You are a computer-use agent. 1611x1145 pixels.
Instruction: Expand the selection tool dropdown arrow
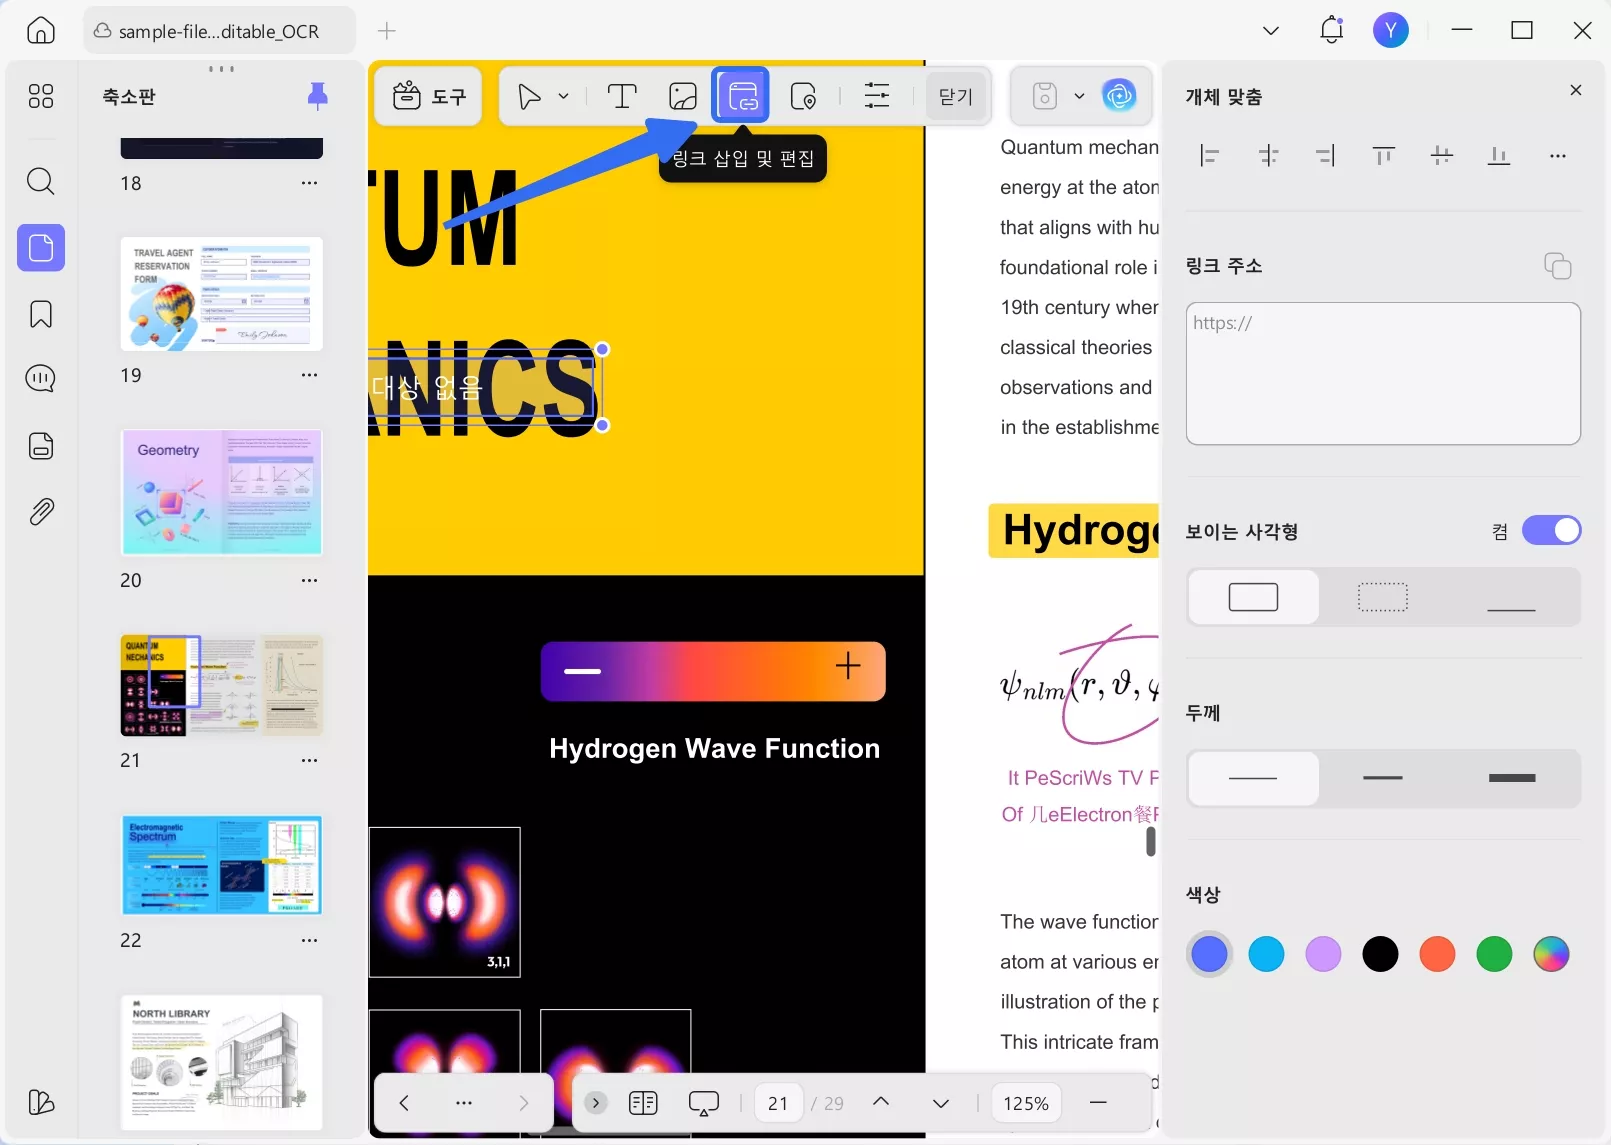click(x=564, y=96)
